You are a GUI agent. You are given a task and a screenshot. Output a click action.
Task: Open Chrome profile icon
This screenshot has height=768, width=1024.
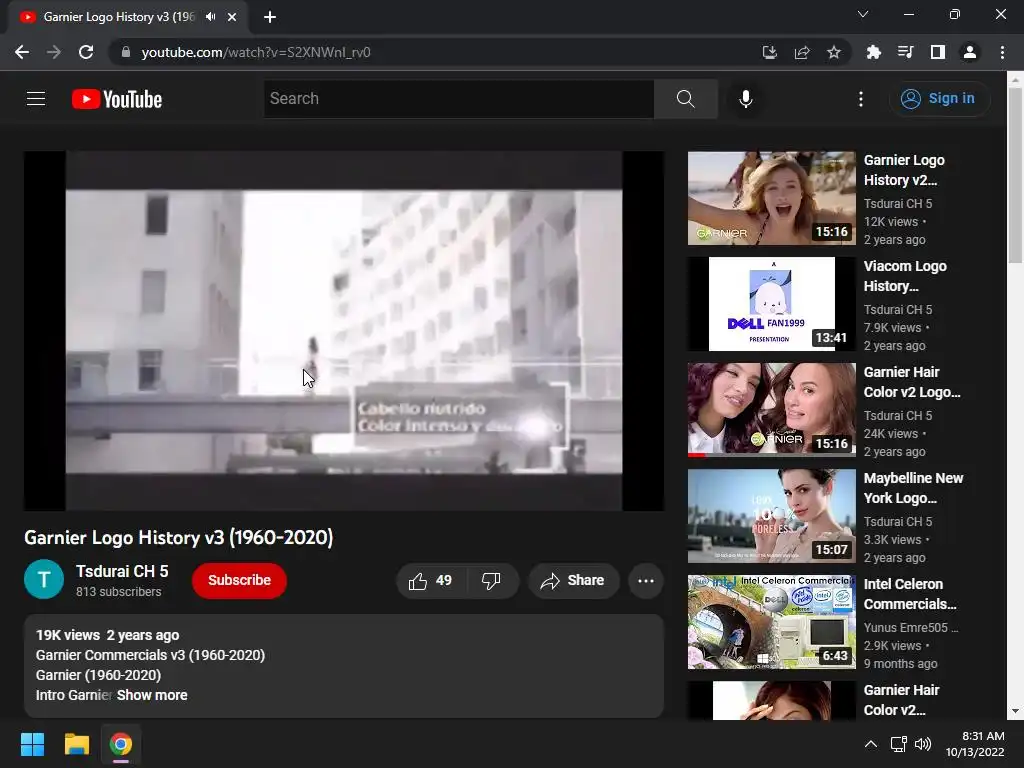point(970,52)
